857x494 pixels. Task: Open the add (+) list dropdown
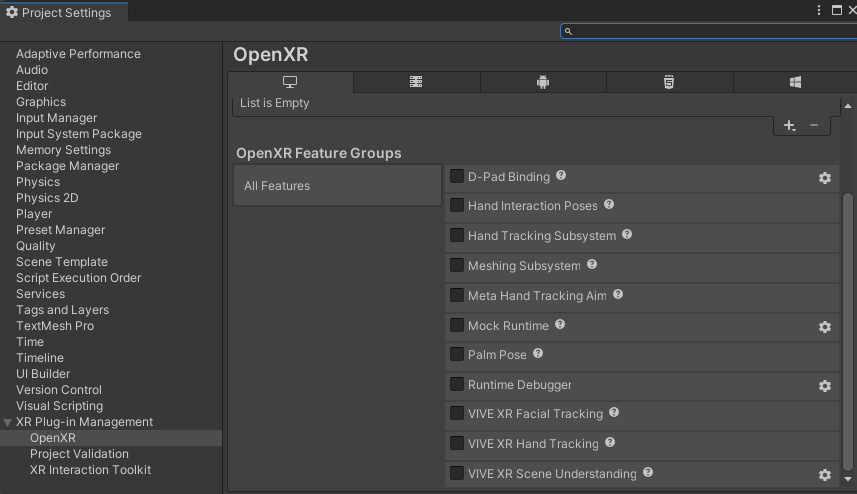click(789, 126)
